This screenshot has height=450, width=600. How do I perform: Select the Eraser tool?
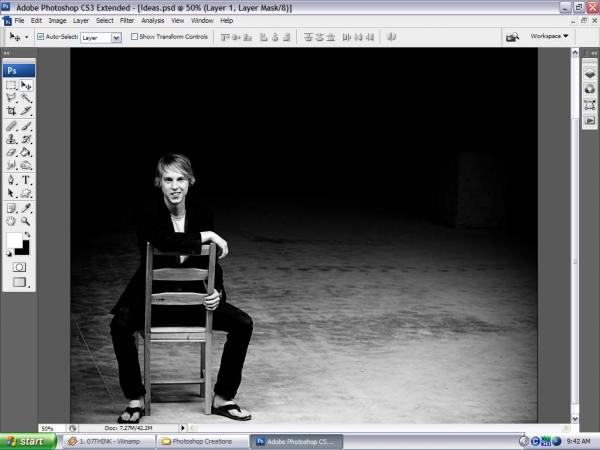(11, 152)
